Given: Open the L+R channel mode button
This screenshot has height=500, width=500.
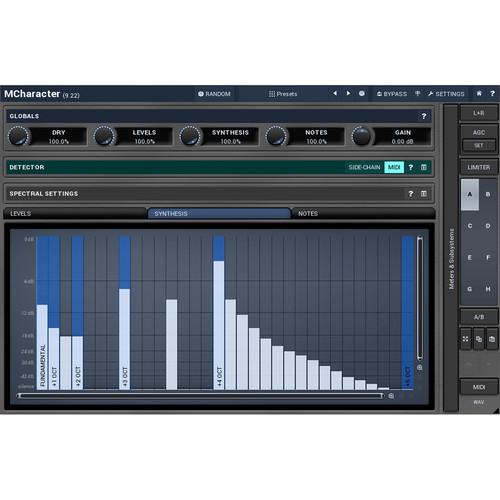Looking at the screenshot, I should coord(479,113).
